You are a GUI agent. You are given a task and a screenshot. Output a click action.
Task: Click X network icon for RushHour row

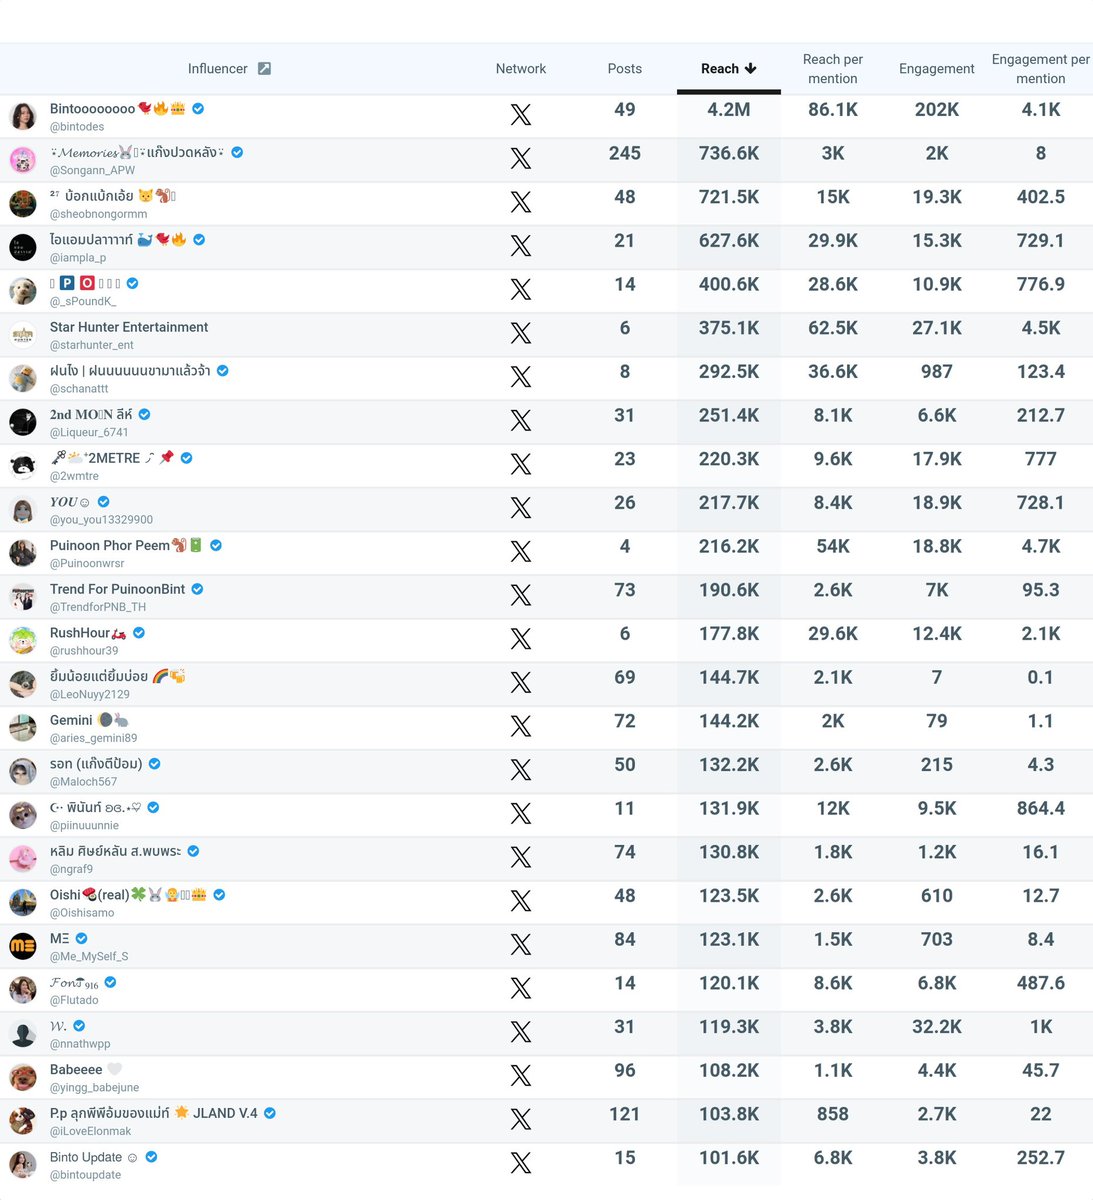pyautogui.click(x=521, y=639)
